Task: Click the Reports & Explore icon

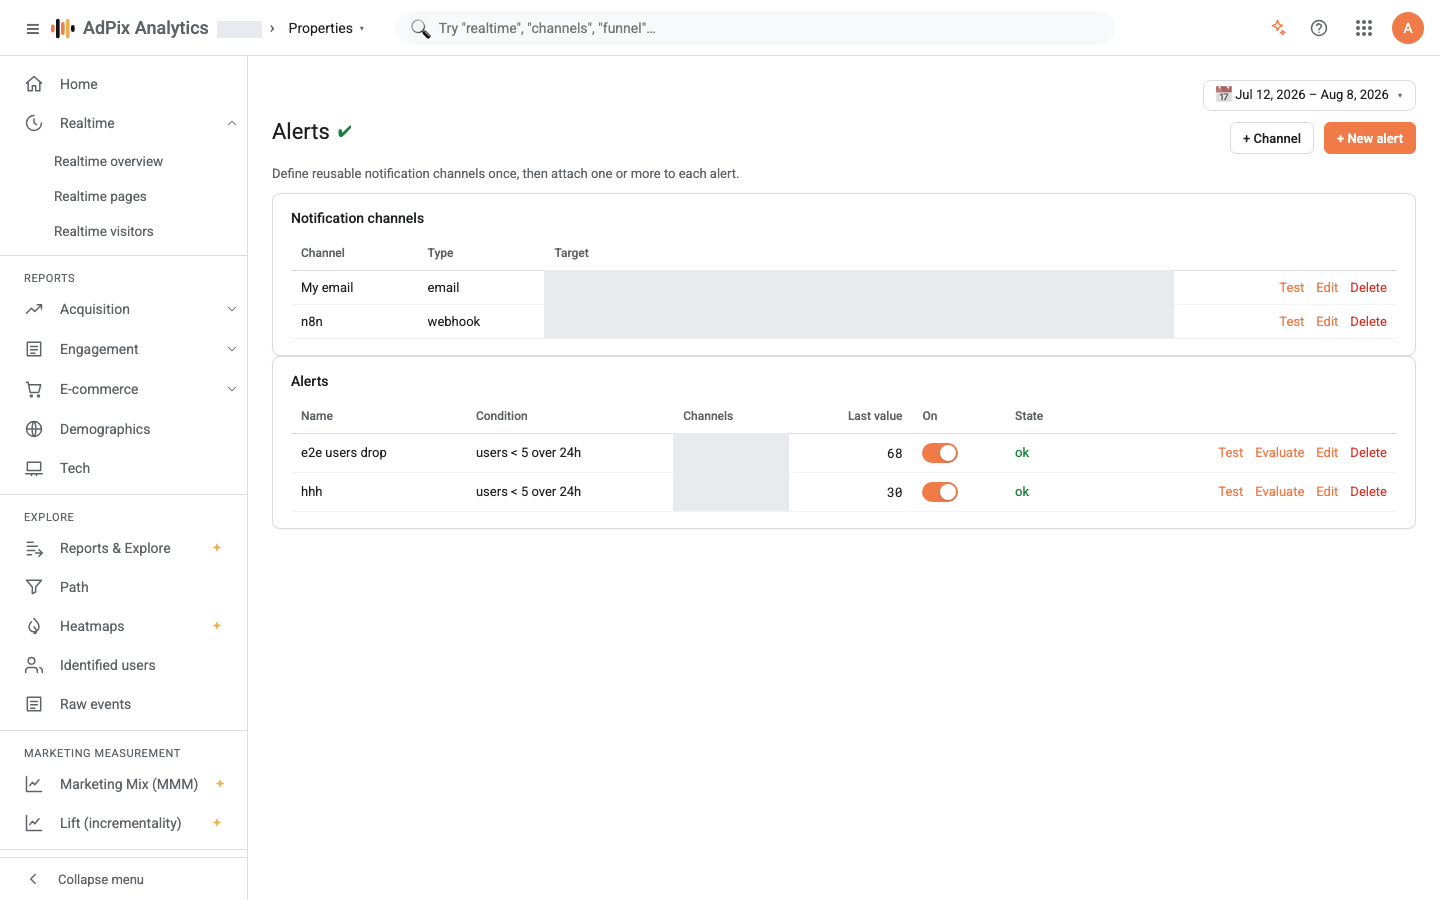Action: click(x=34, y=548)
